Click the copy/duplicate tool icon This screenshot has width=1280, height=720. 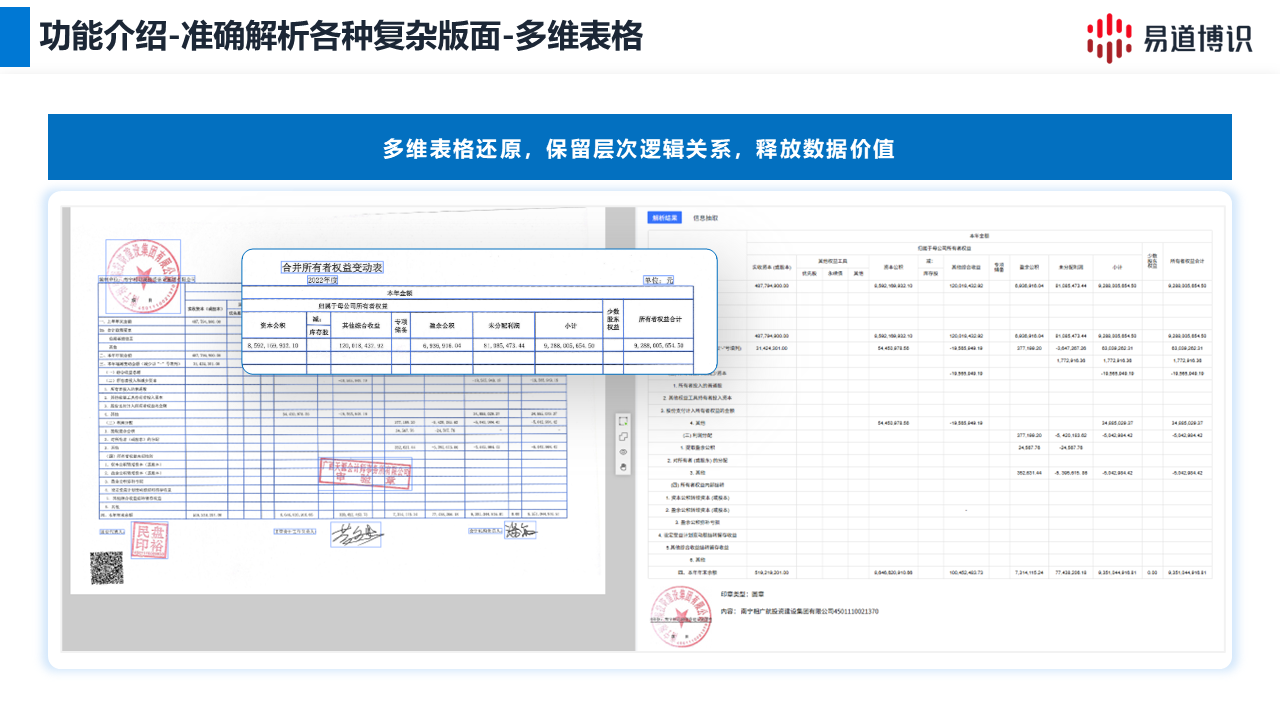pos(623,436)
